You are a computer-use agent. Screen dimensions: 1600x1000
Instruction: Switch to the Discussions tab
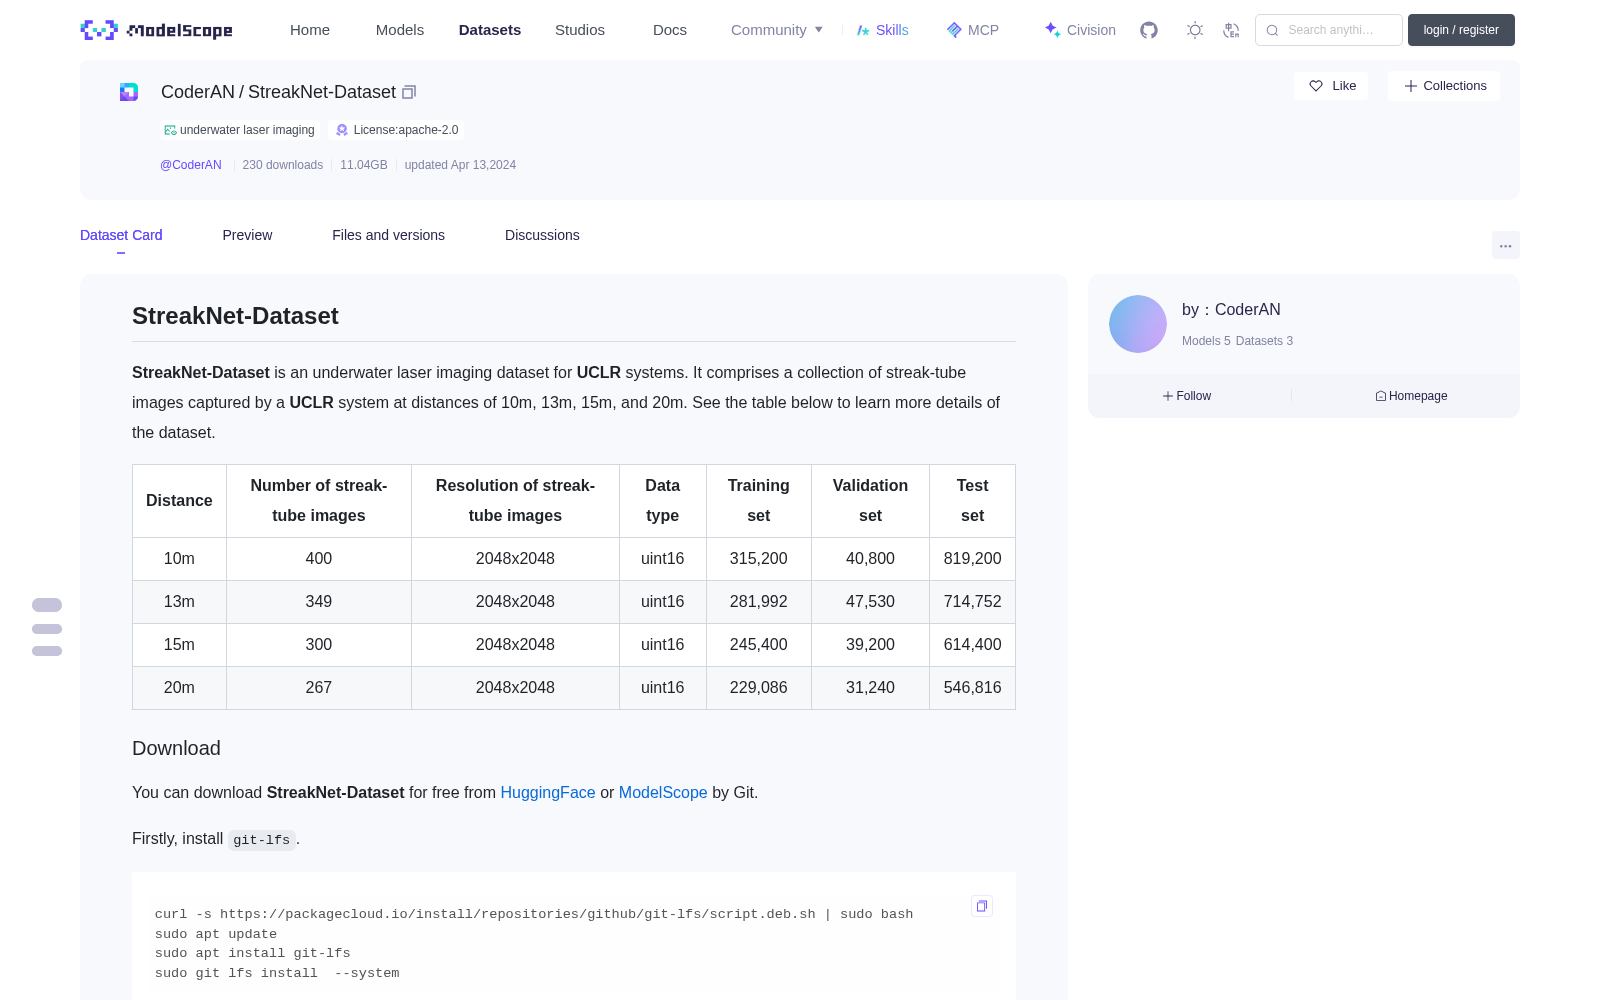(x=542, y=235)
